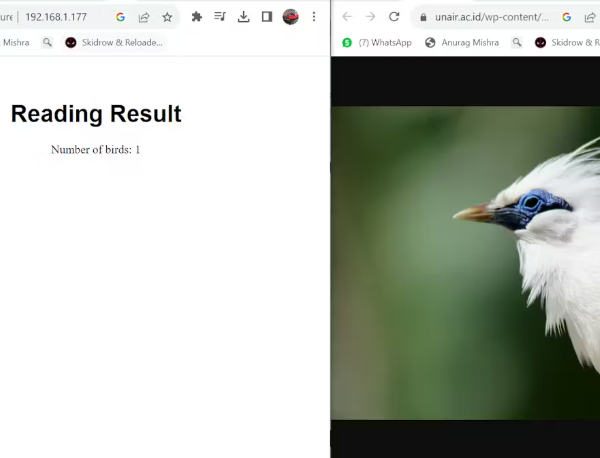Go forward in the right browser window
The image size is (600, 458).
click(370, 16)
